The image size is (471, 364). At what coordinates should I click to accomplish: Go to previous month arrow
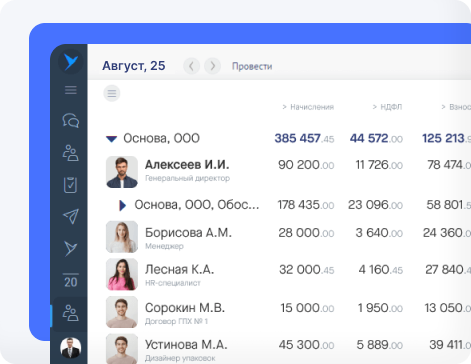pyautogui.click(x=191, y=66)
